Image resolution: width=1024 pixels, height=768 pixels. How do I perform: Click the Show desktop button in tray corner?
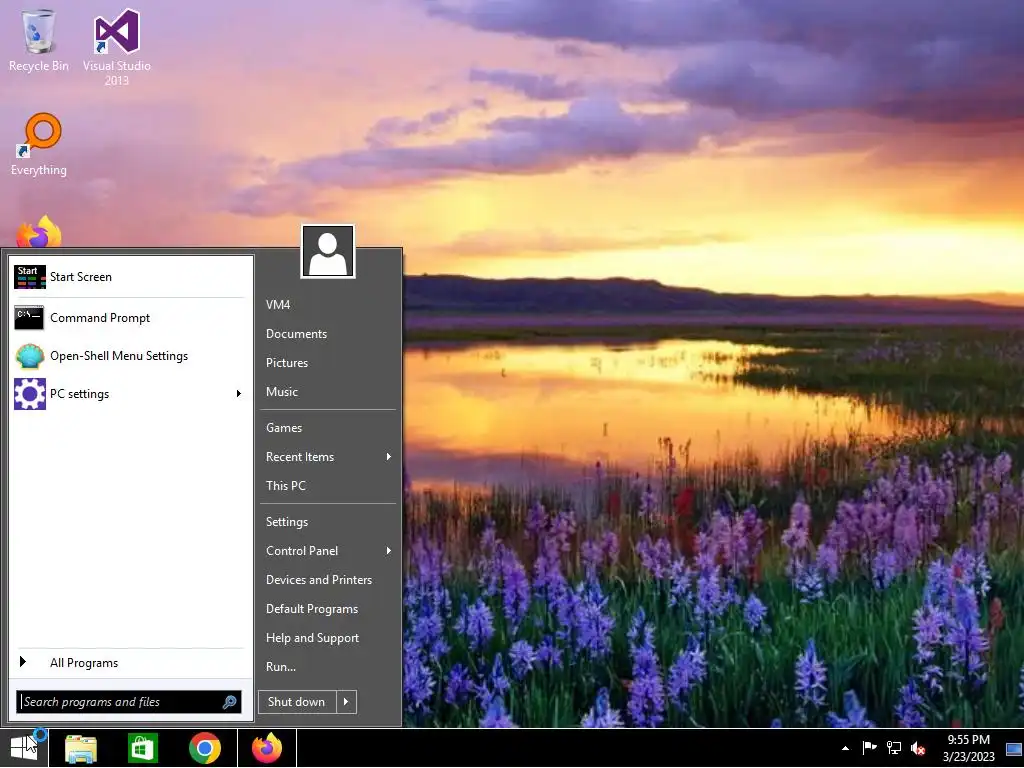tap(1014, 748)
